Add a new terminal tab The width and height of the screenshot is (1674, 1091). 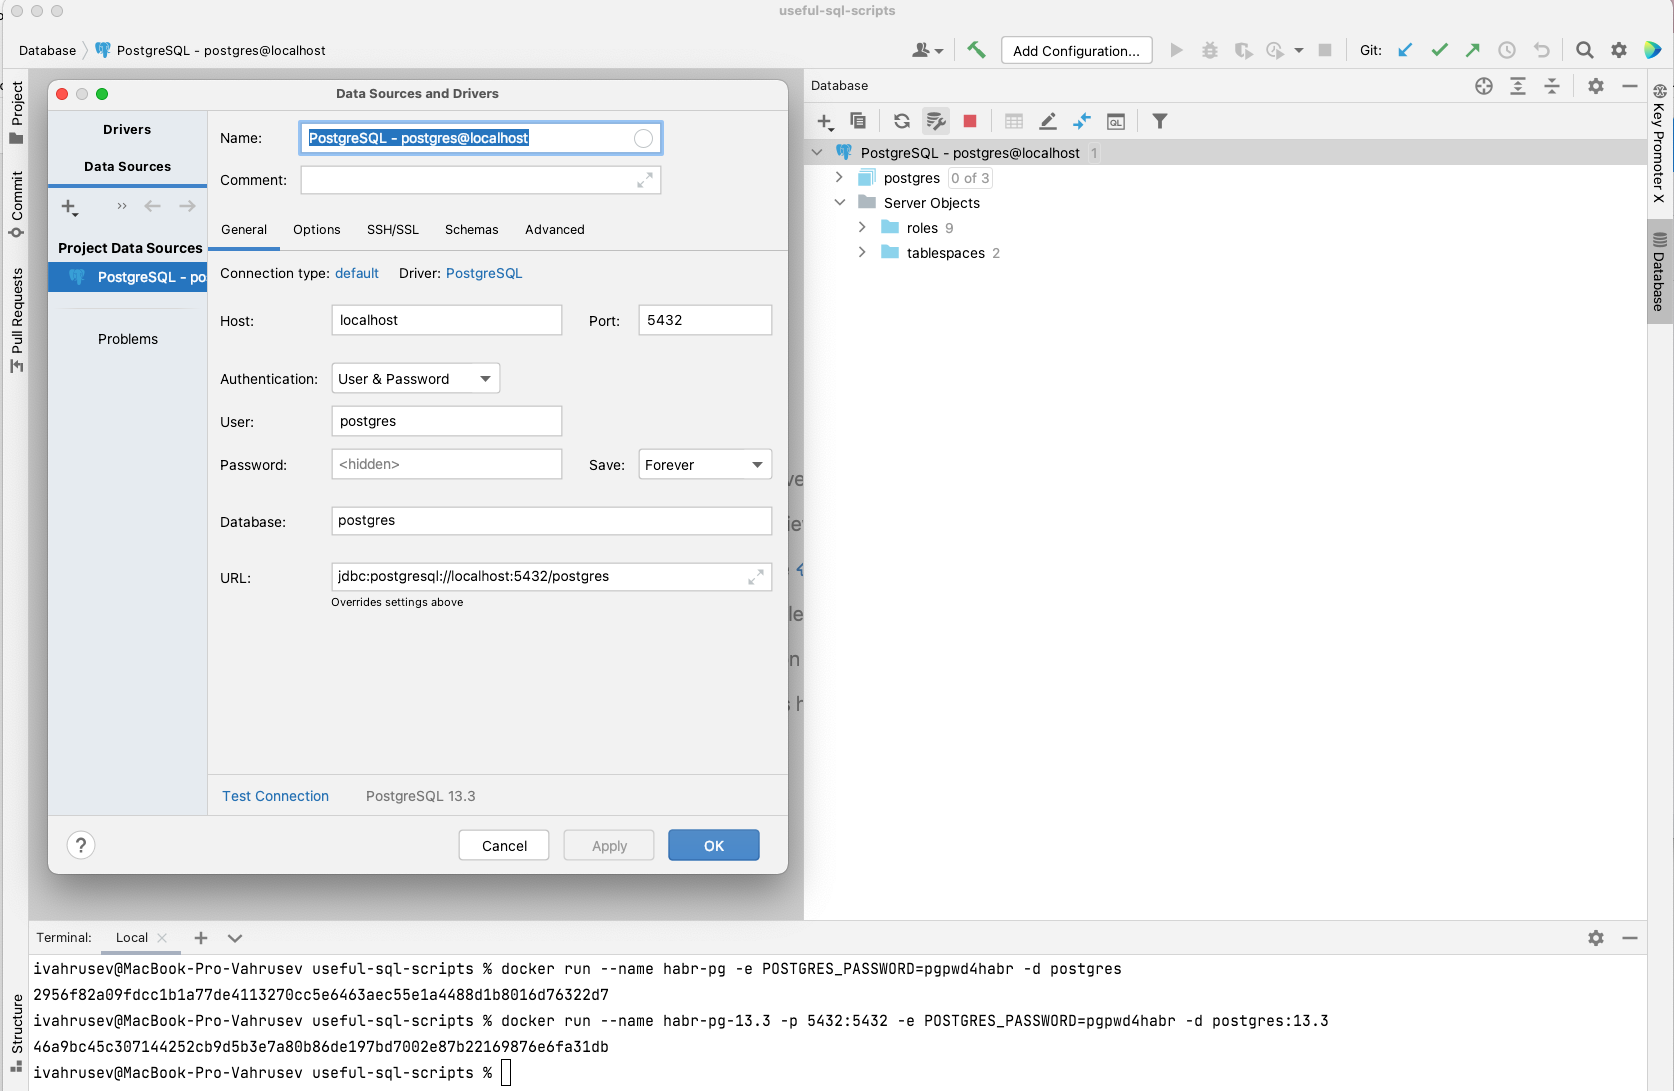coord(201,938)
